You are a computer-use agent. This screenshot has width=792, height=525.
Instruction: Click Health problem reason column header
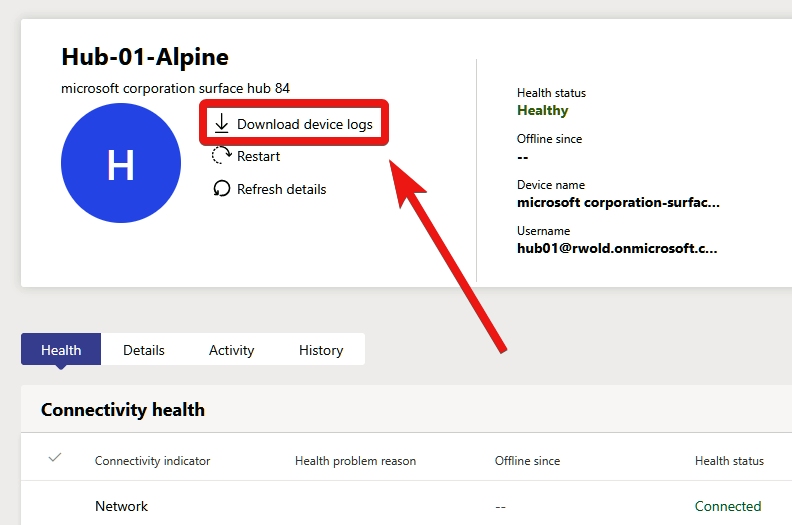(356, 461)
